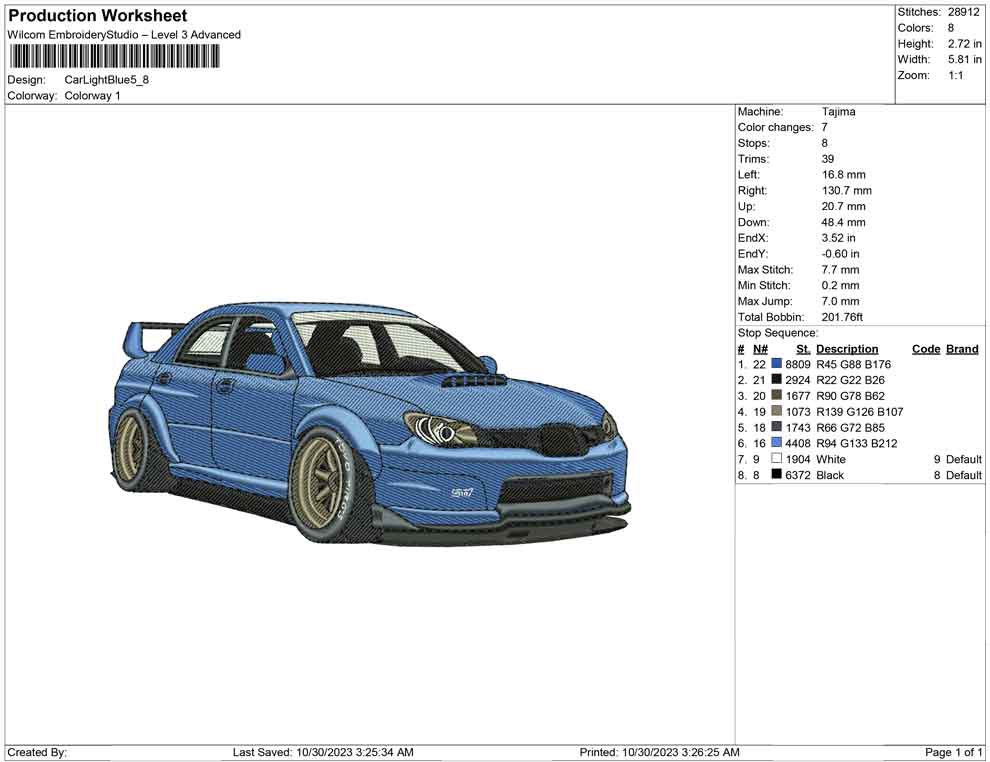Click the Stitches count 28912
990x762 pixels.
point(963,12)
